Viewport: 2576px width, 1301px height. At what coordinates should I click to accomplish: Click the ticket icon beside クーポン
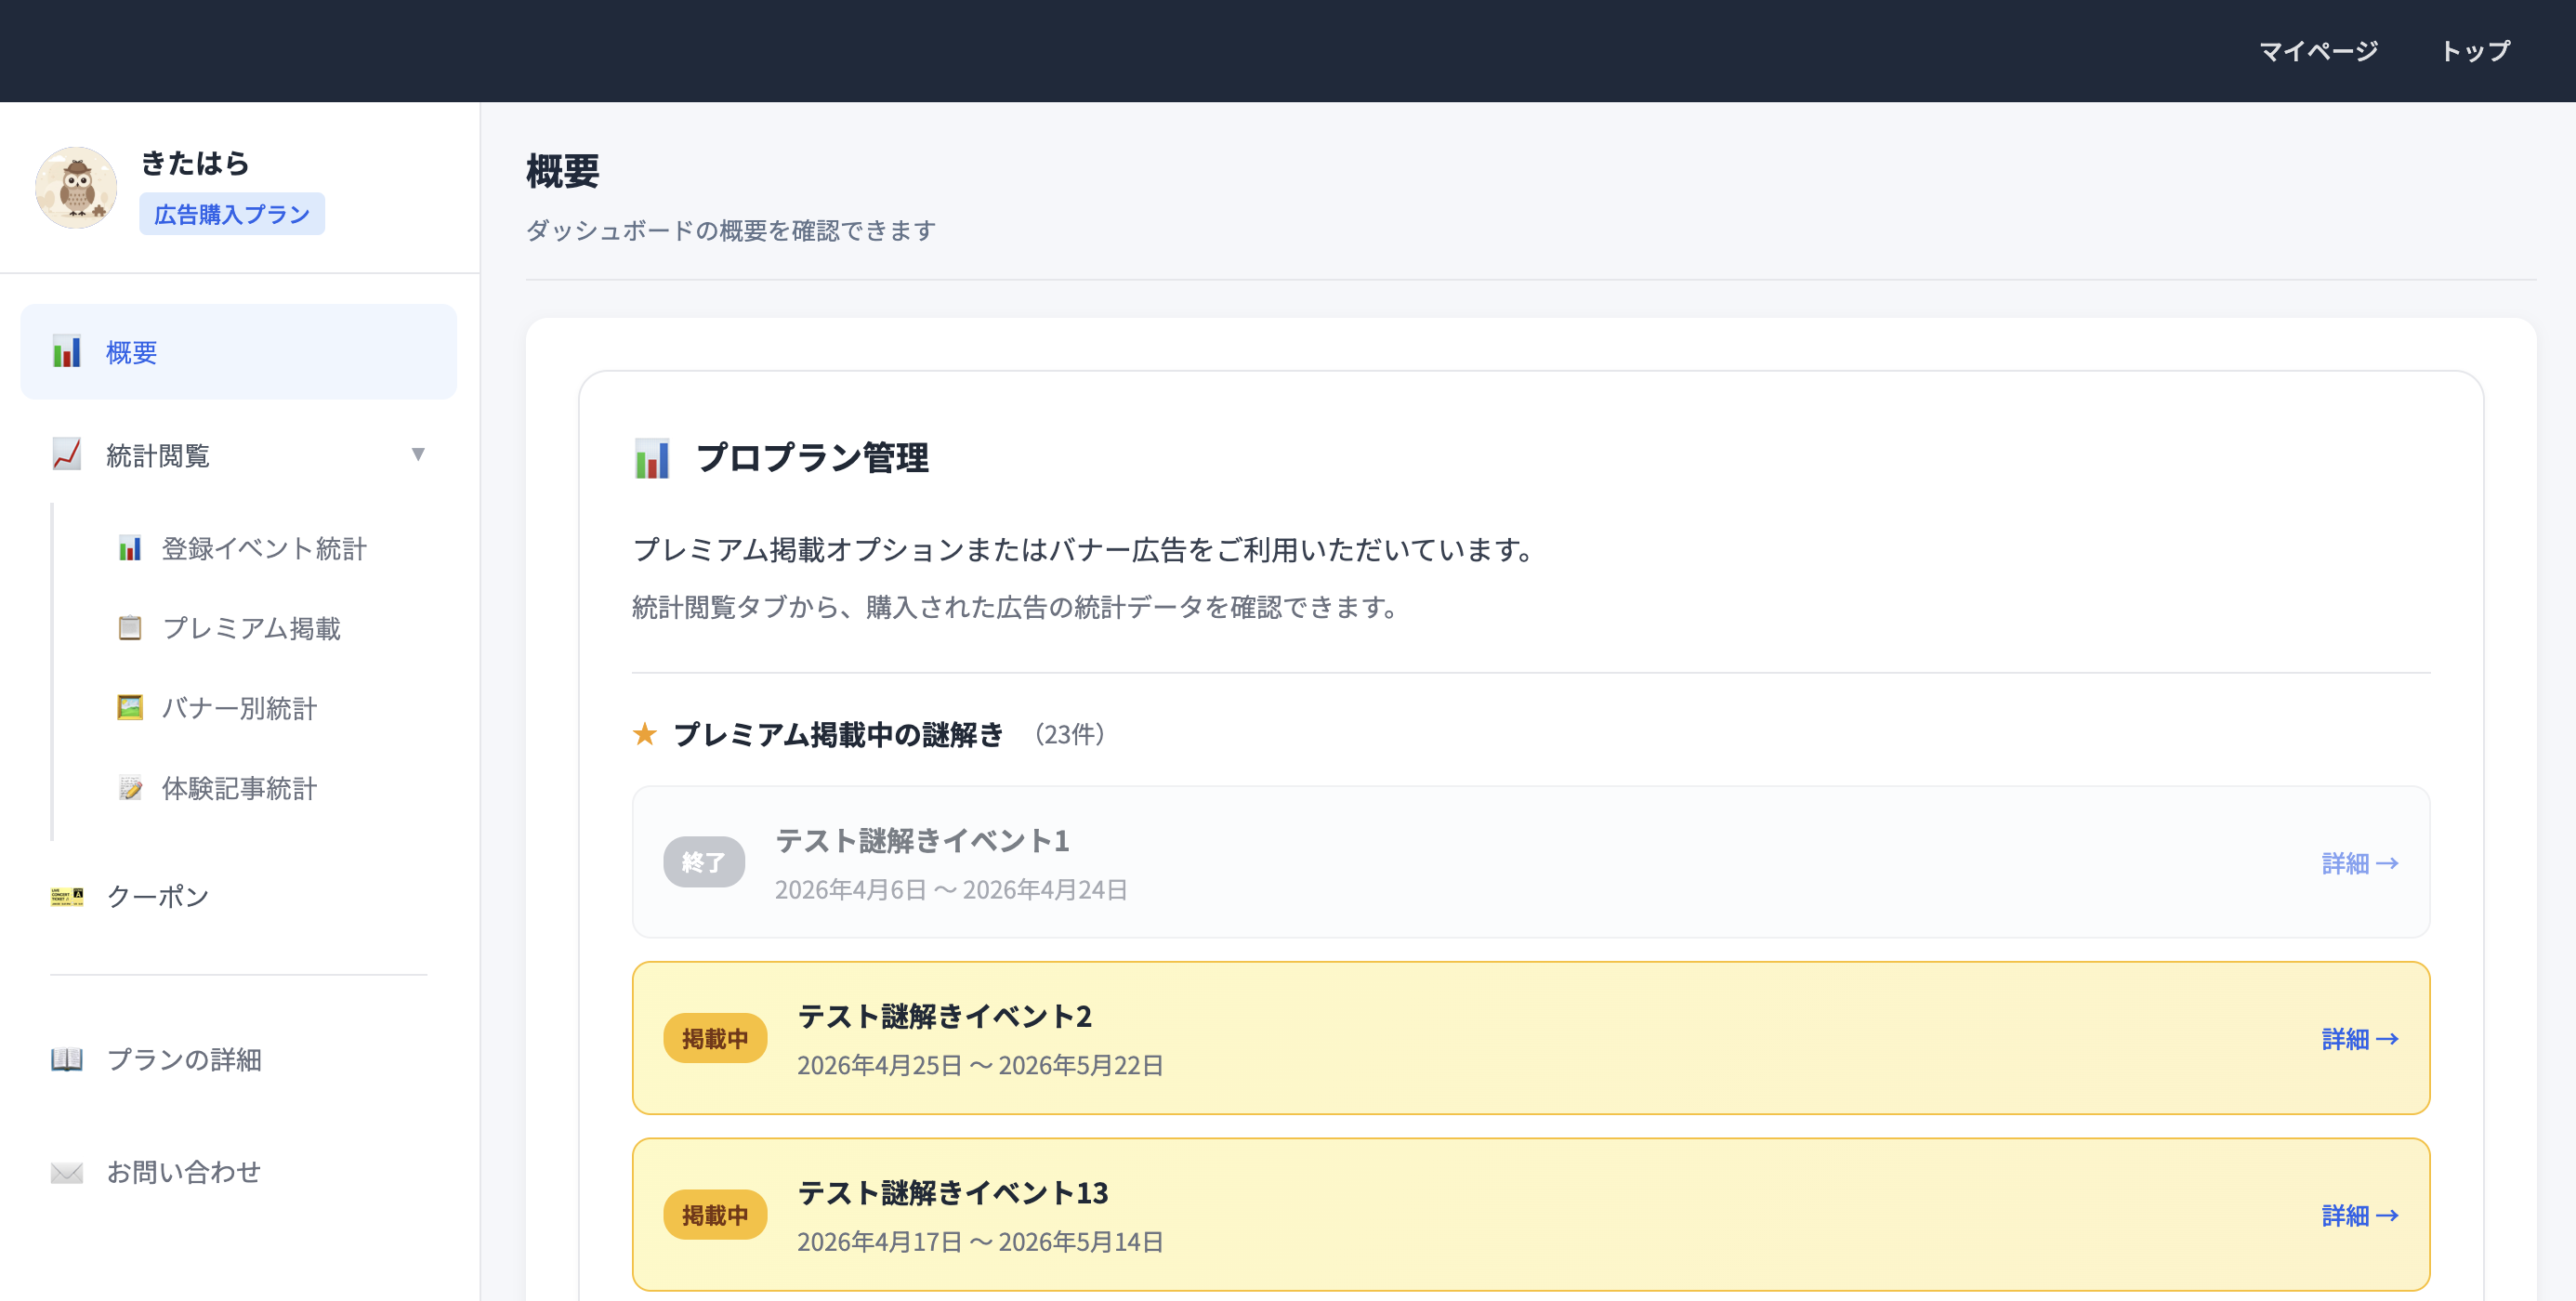coord(67,896)
